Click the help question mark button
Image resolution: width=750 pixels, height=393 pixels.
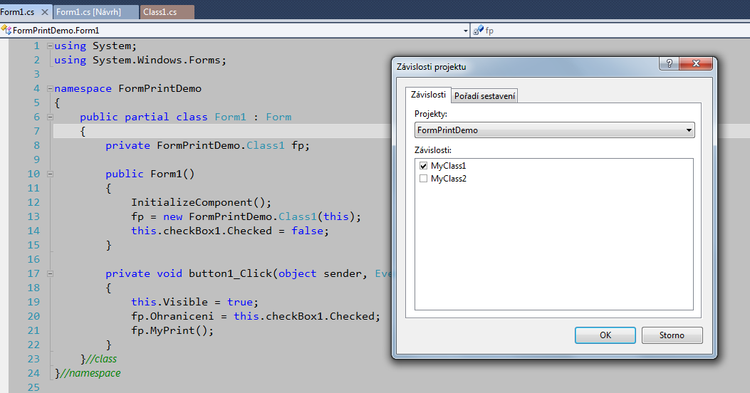pos(669,63)
